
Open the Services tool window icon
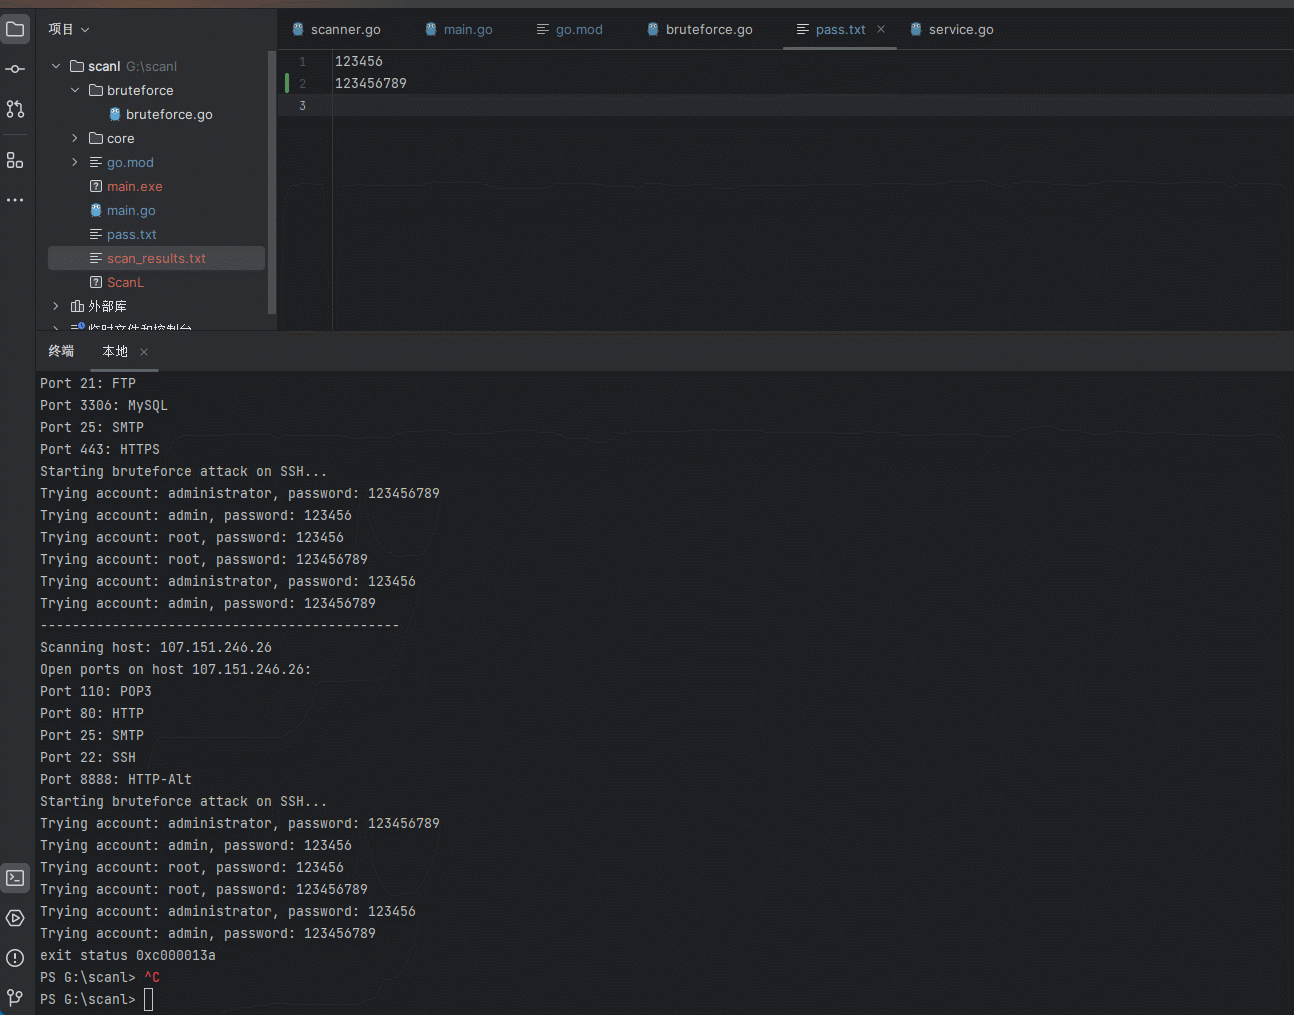(x=15, y=918)
